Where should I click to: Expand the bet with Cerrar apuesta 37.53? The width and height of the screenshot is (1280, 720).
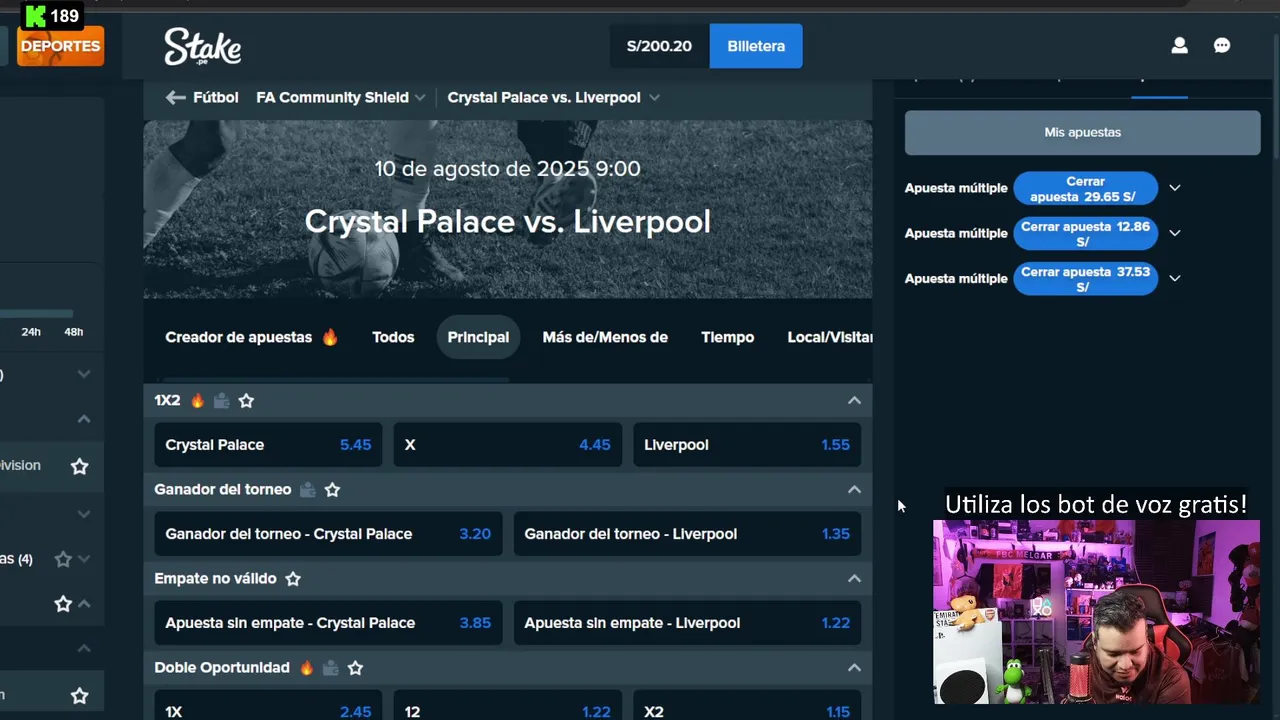[x=1175, y=278]
